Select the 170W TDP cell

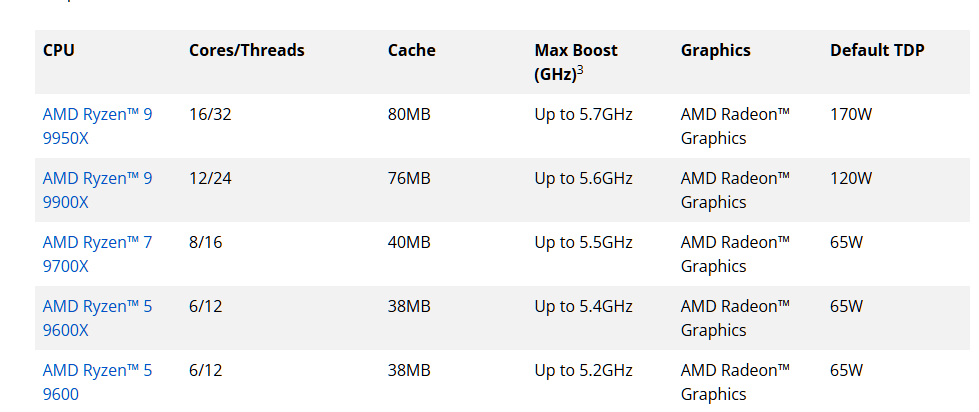[x=850, y=114]
